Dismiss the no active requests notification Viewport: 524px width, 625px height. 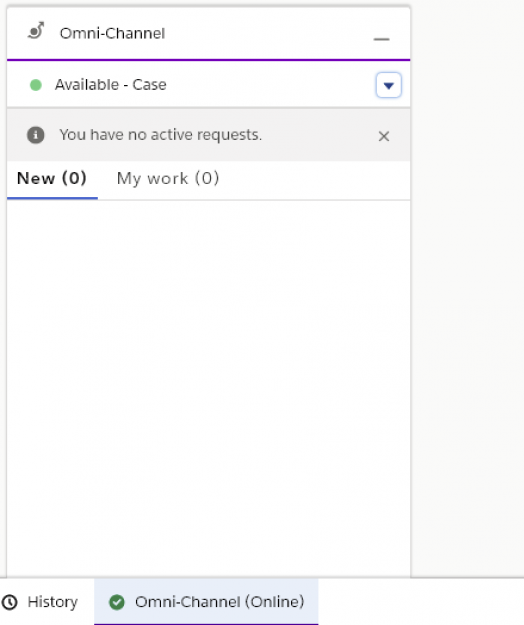click(x=384, y=136)
